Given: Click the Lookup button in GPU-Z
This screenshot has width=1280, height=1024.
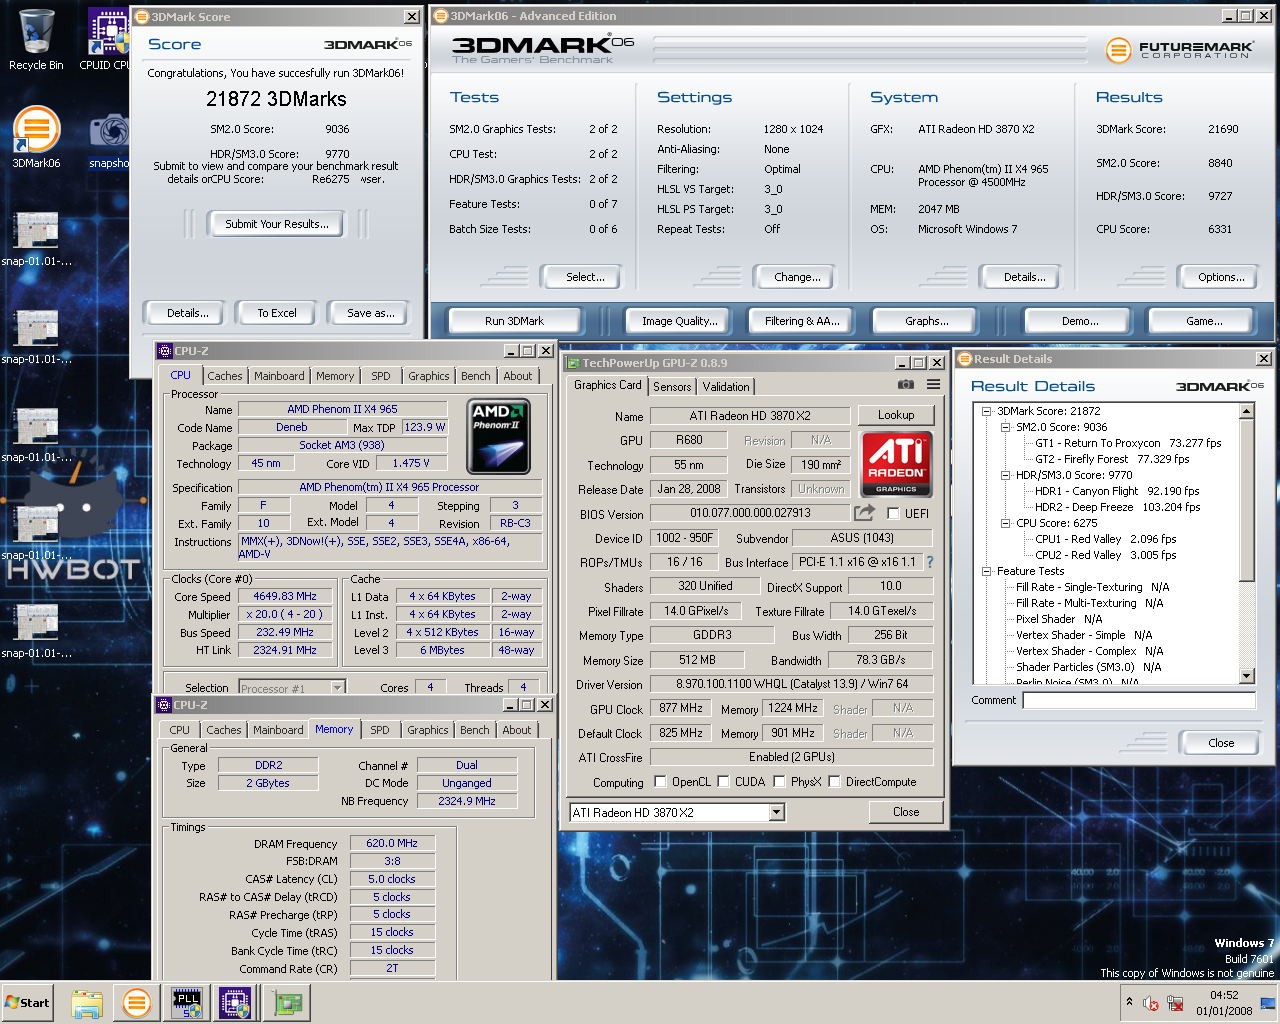Looking at the screenshot, I should (896, 415).
